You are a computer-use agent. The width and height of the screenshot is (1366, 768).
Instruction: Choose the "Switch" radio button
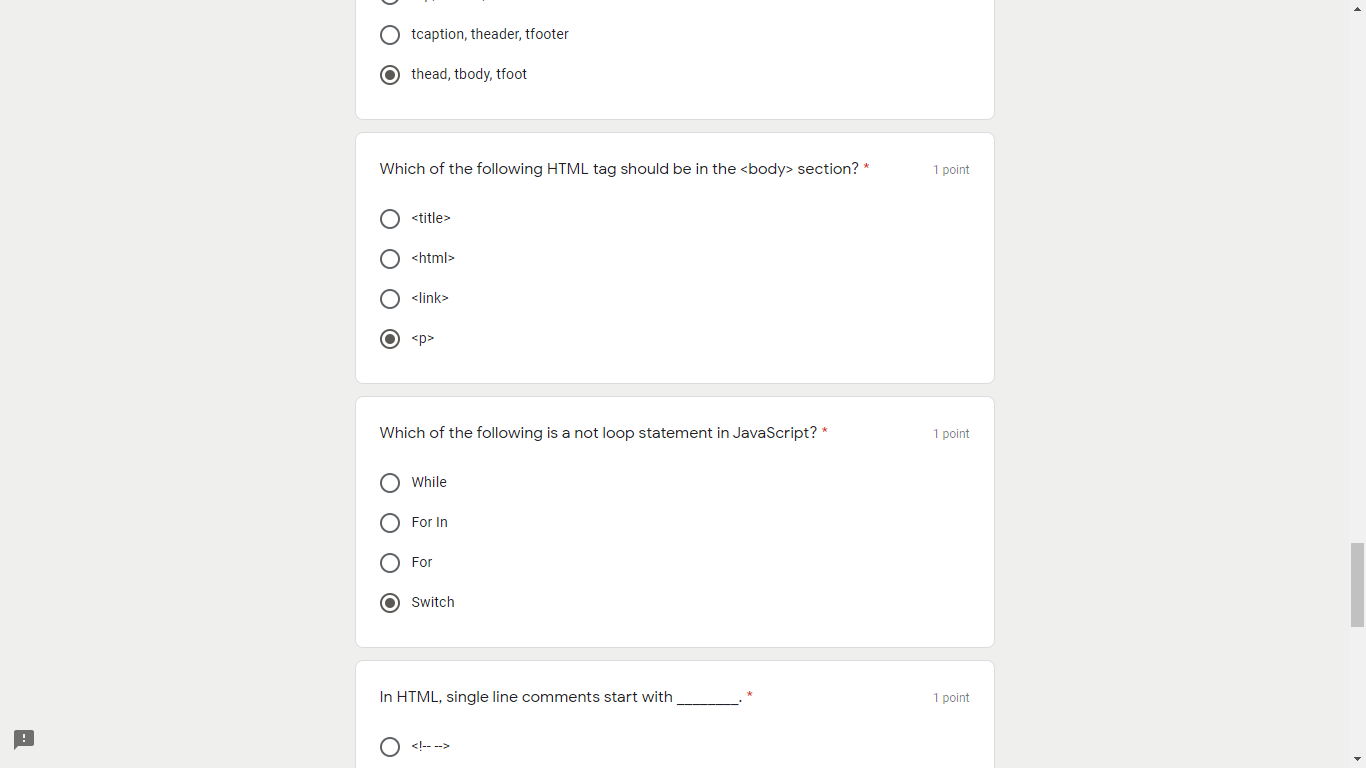(x=390, y=603)
